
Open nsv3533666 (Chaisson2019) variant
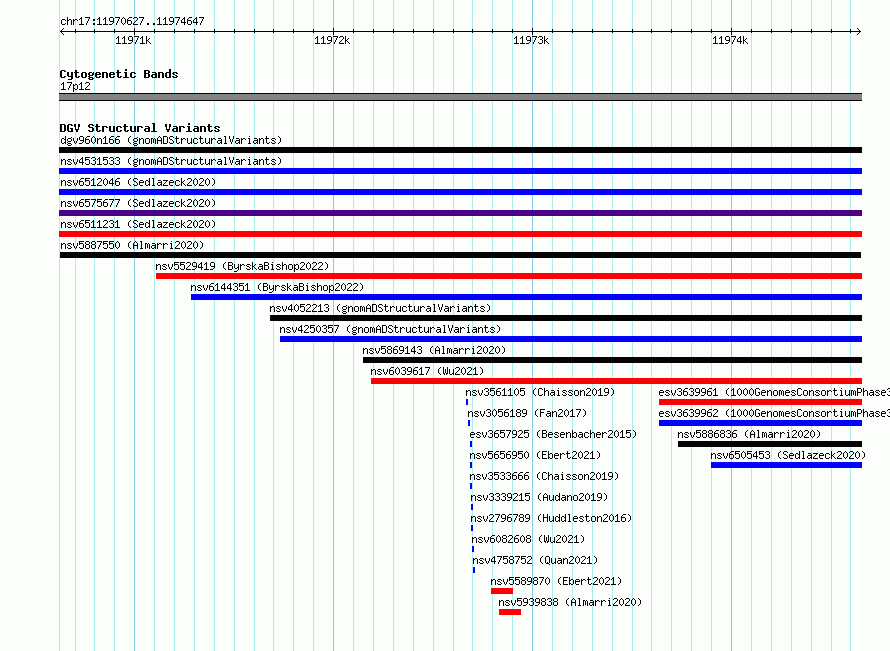coord(544,476)
